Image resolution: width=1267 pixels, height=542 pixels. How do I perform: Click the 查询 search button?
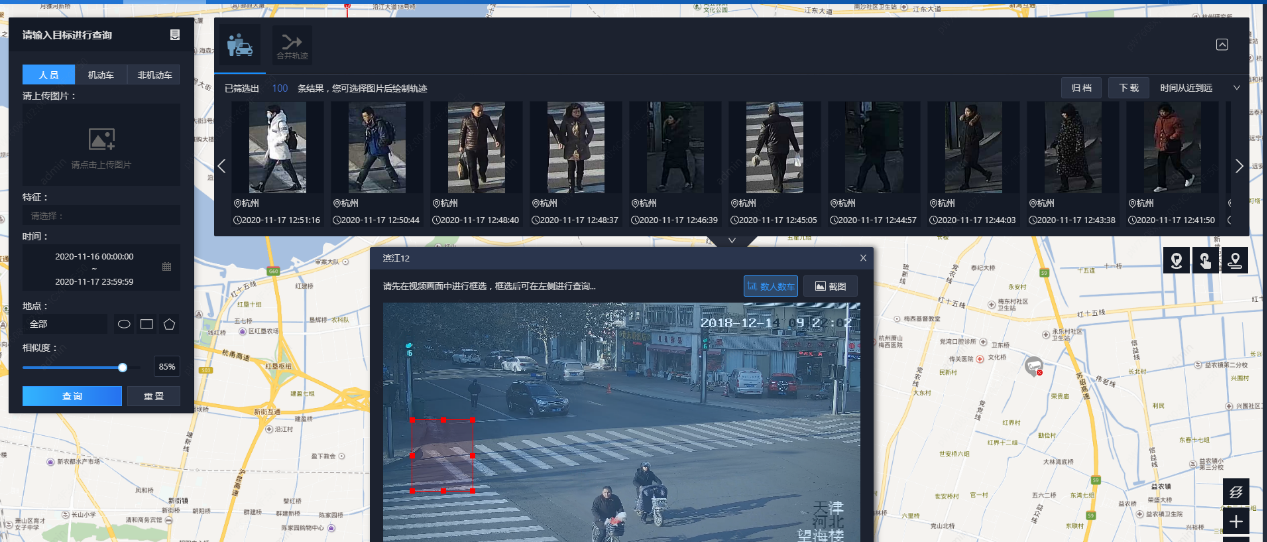[x=72, y=396]
